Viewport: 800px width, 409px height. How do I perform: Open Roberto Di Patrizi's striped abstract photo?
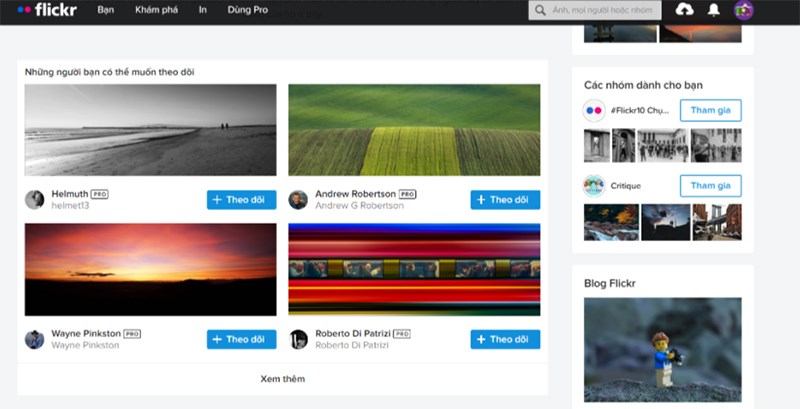coord(414,270)
